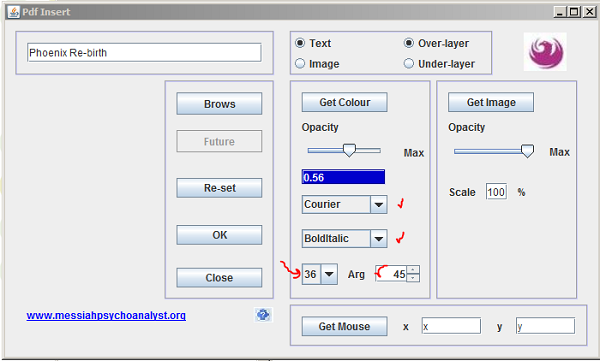Viewport: 600px width, 361px height.
Task: Click the blue help question mark icon
Action: [263, 315]
